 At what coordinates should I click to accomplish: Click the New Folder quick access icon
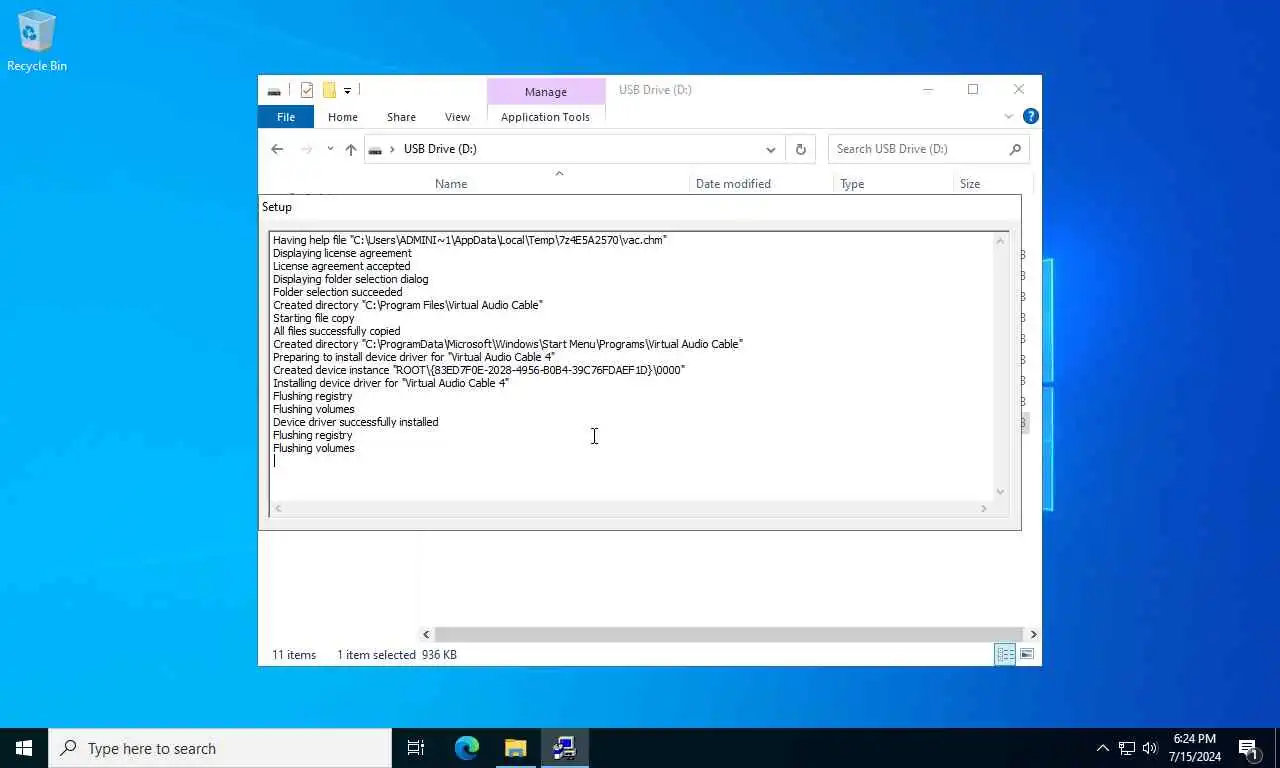pyautogui.click(x=329, y=90)
